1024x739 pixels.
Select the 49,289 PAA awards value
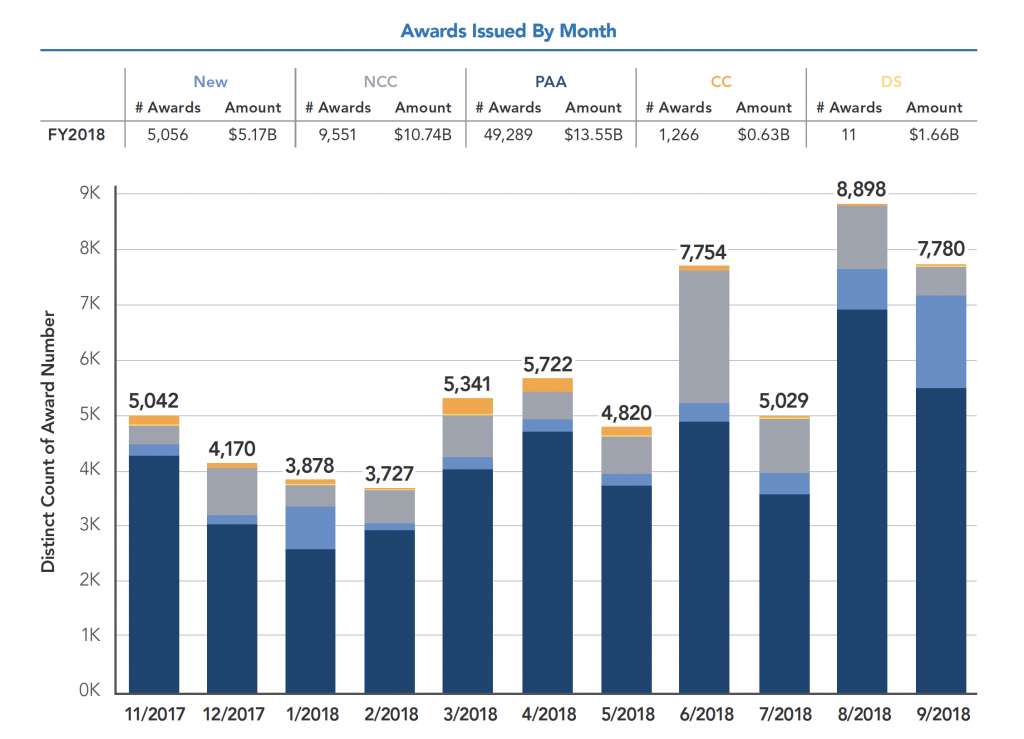(508, 134)
